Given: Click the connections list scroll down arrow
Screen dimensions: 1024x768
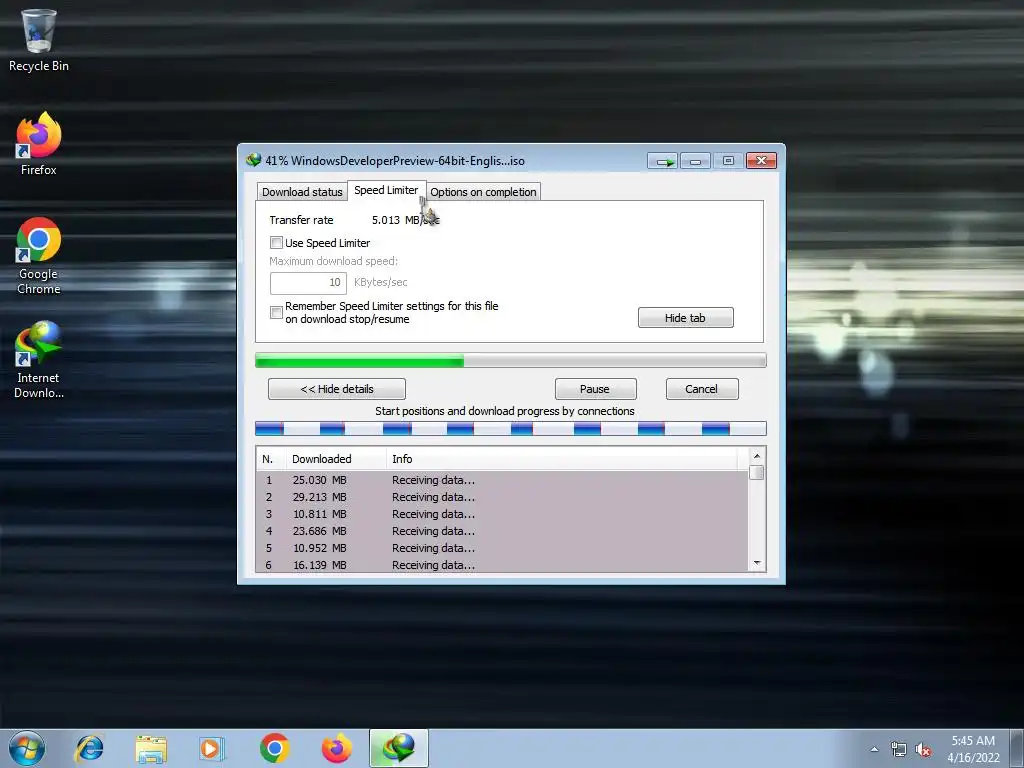Looking at the screenshot, I should [757, 563].
